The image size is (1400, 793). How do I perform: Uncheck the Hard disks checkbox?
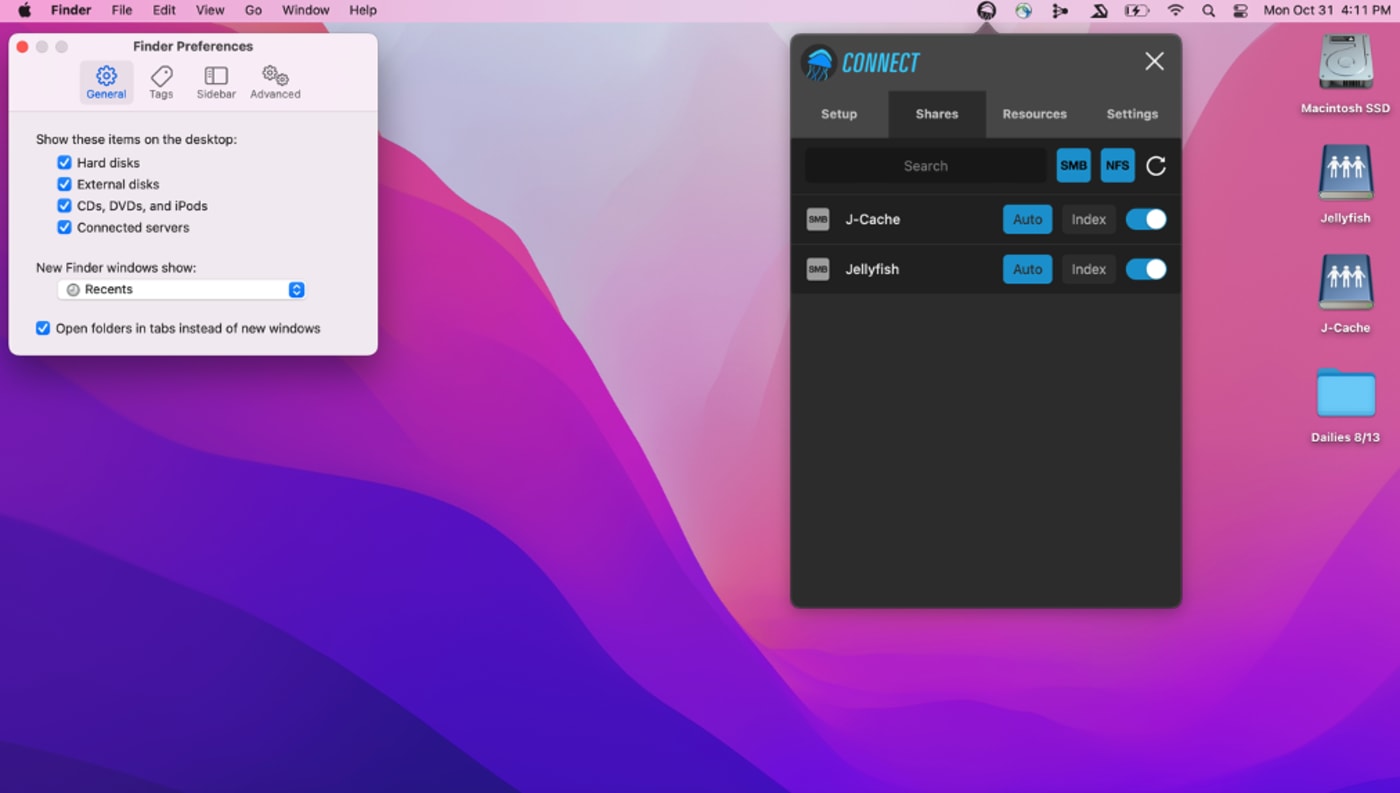point(64,163)
